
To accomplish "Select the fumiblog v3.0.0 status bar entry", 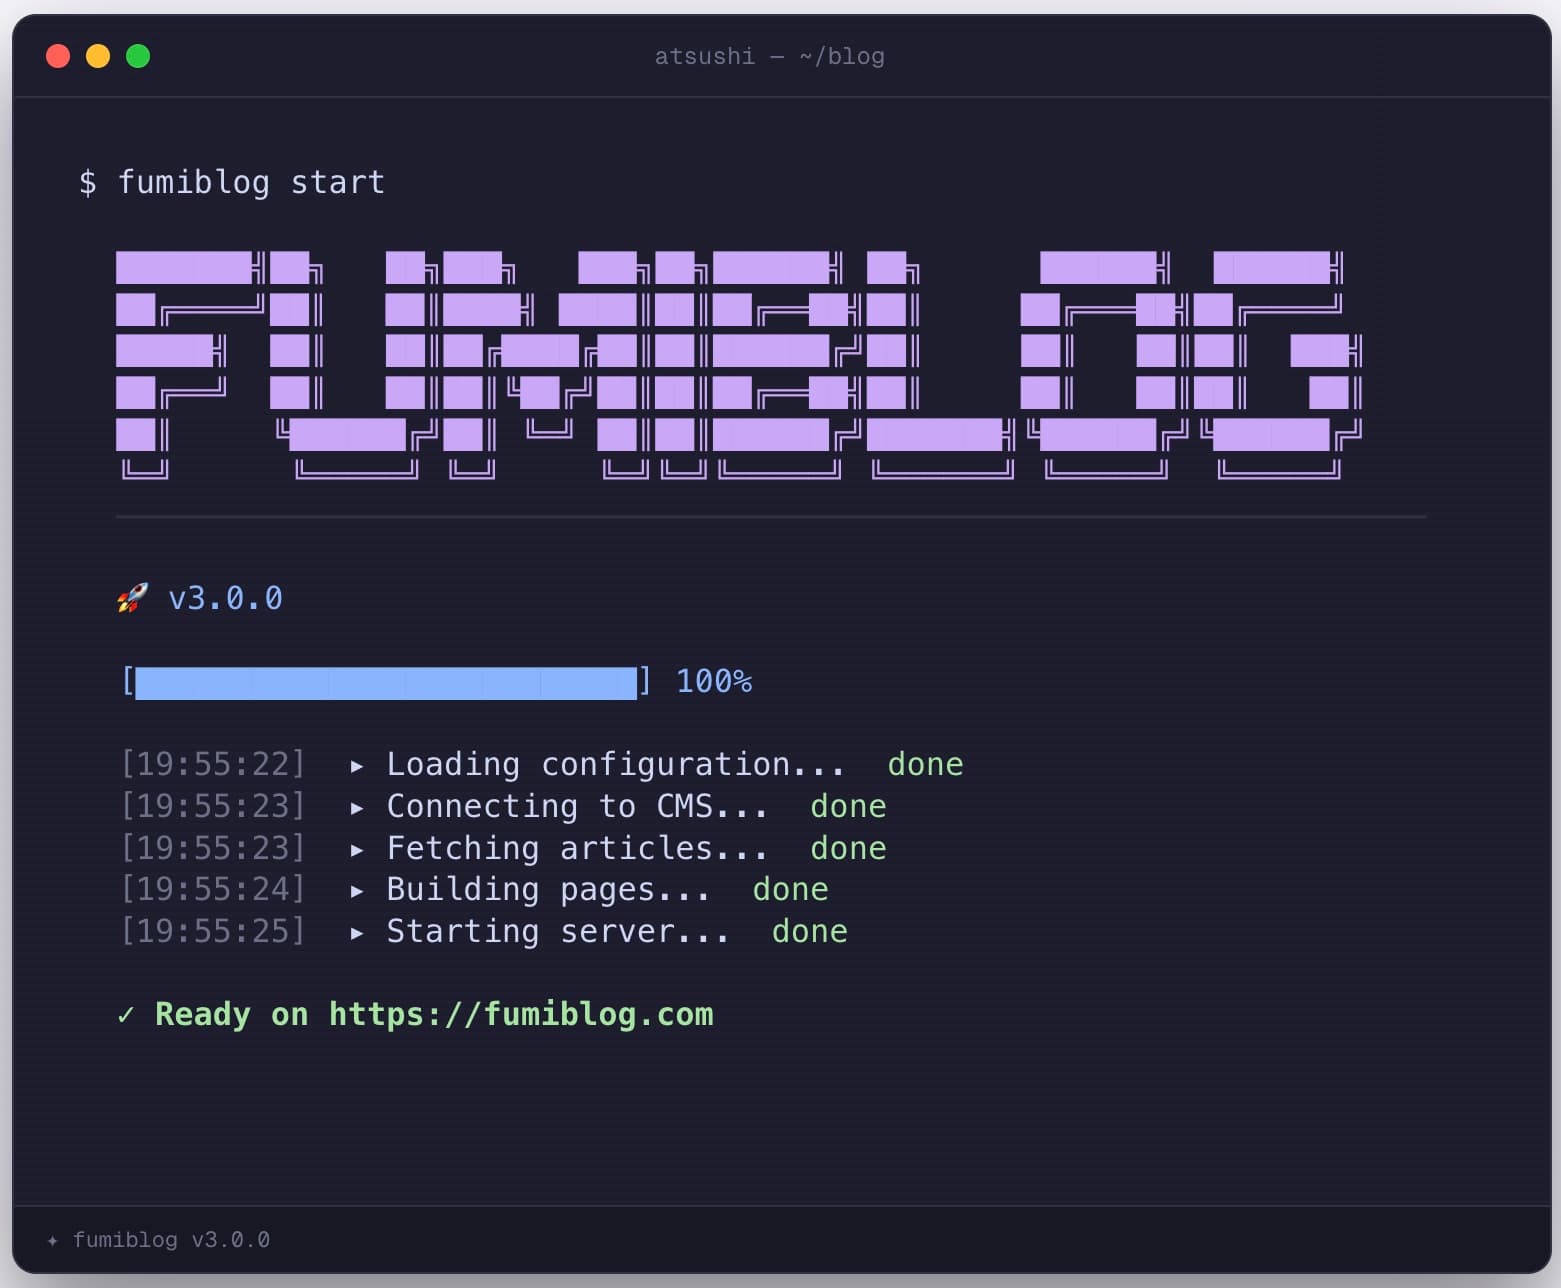I will click(172, 1240).
